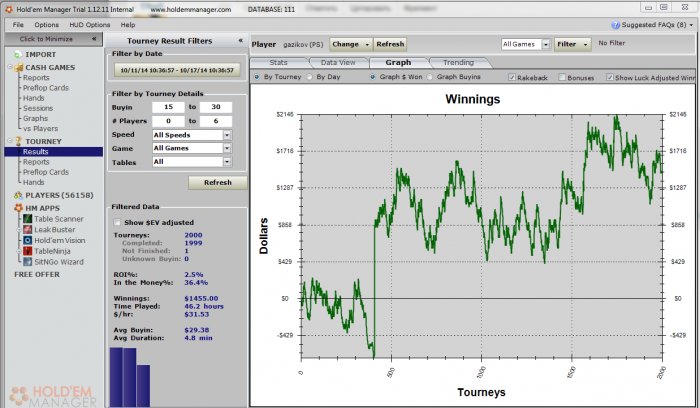Image resolution: width=700 pixels, height=408 pixels.
Task: Select Graph $ Won radio button
Action: click(x=372, y=77)
